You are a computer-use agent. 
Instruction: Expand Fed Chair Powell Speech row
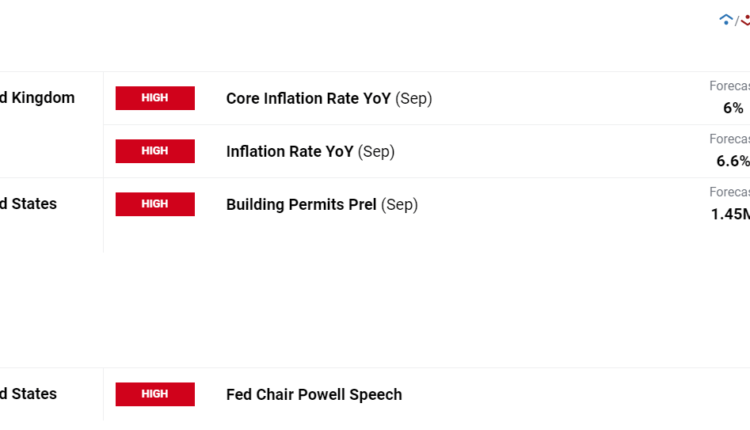(314, 394)
